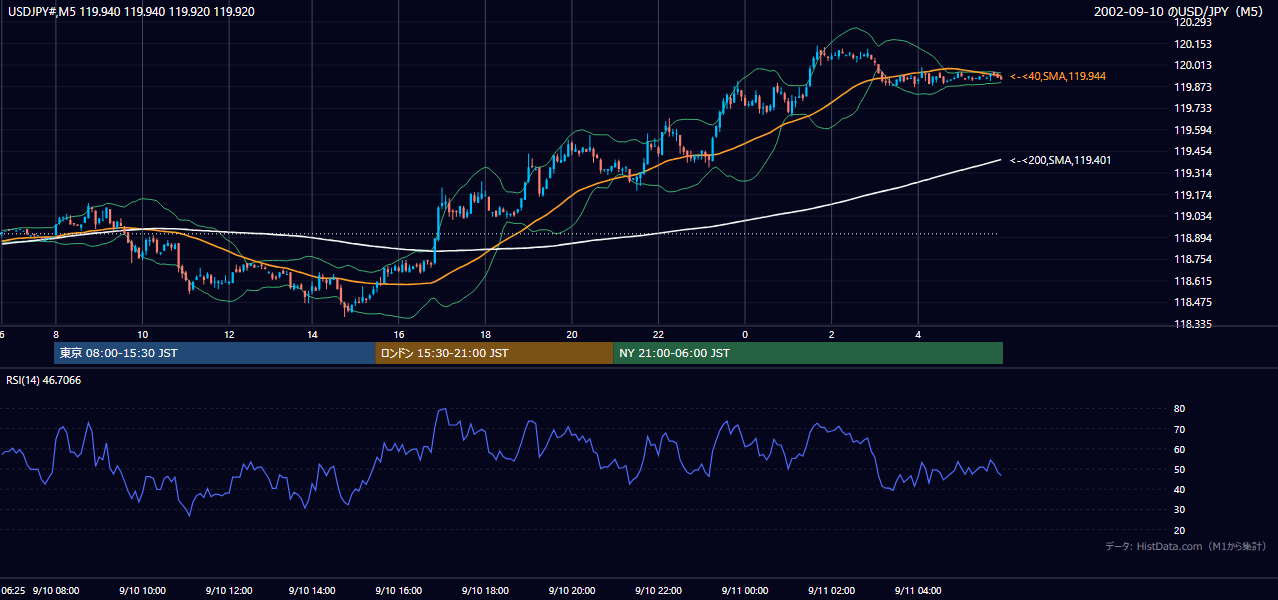The height and width of the screenshot is (600, 1278).
Task: Click price axis value 119.454
Action: pos(1192,152)
